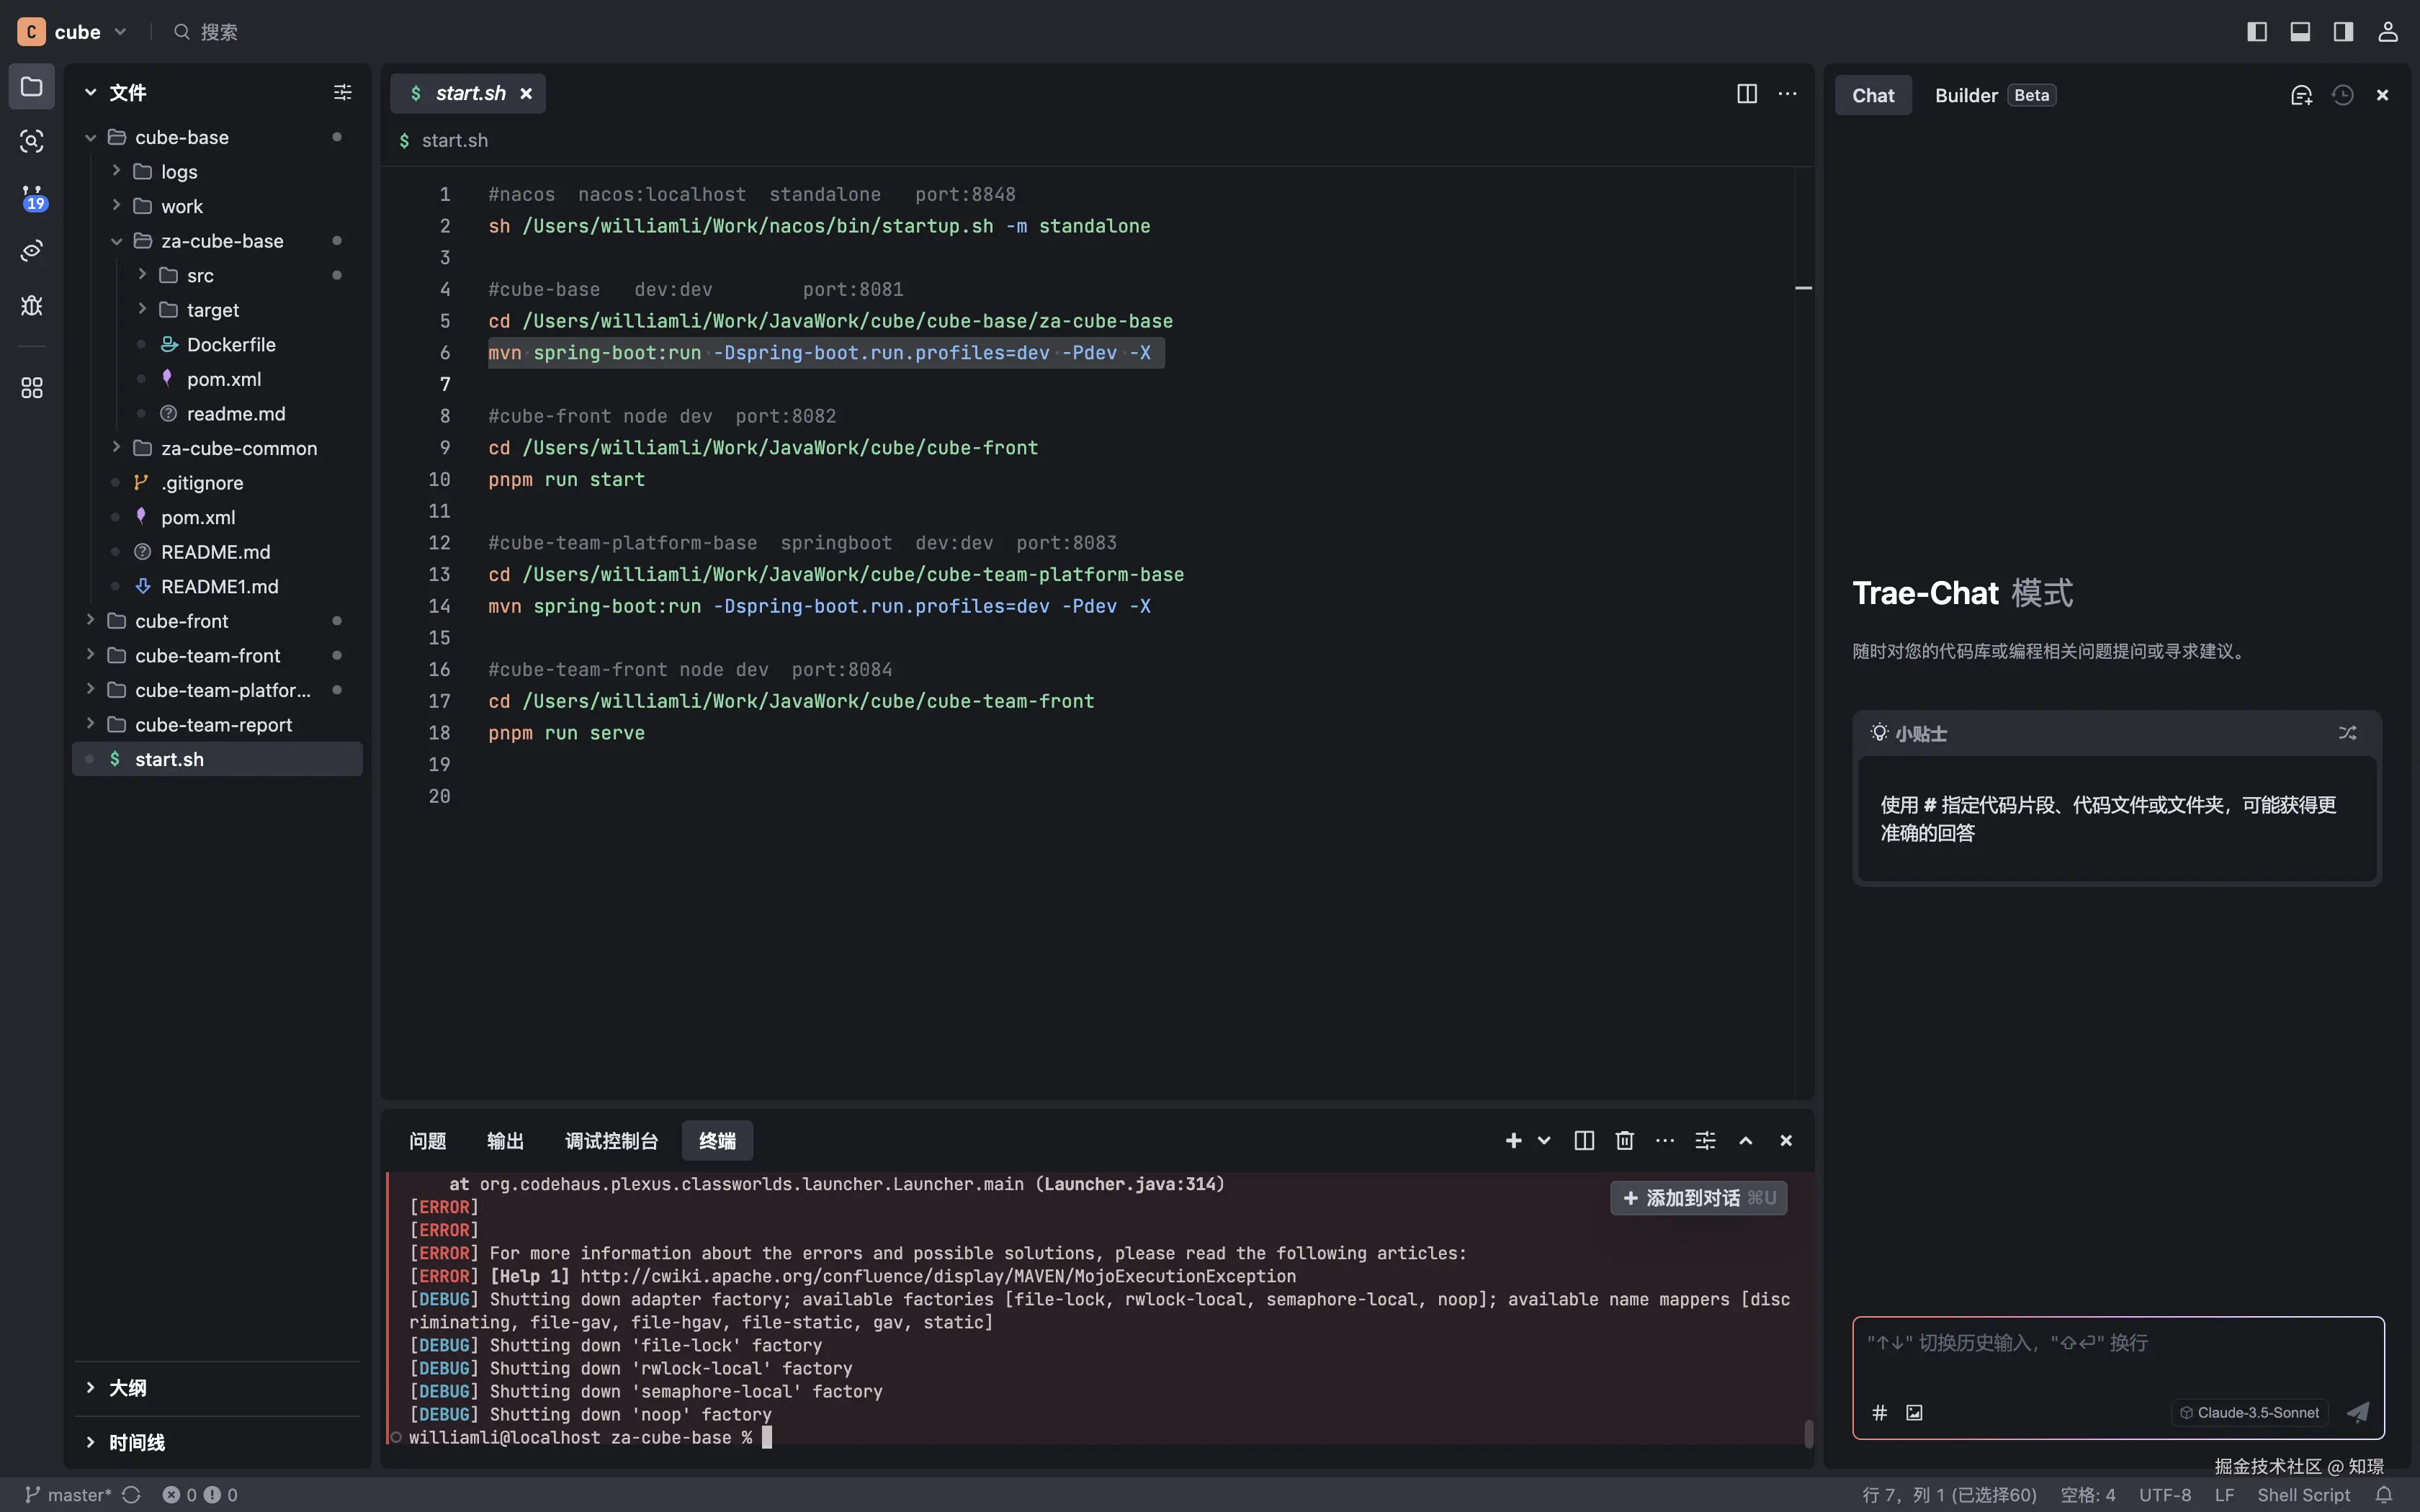This screenshot has height=1512, width=2420.
Task: Click the image attachment icon in chat input
Action: [1914, 1412]
